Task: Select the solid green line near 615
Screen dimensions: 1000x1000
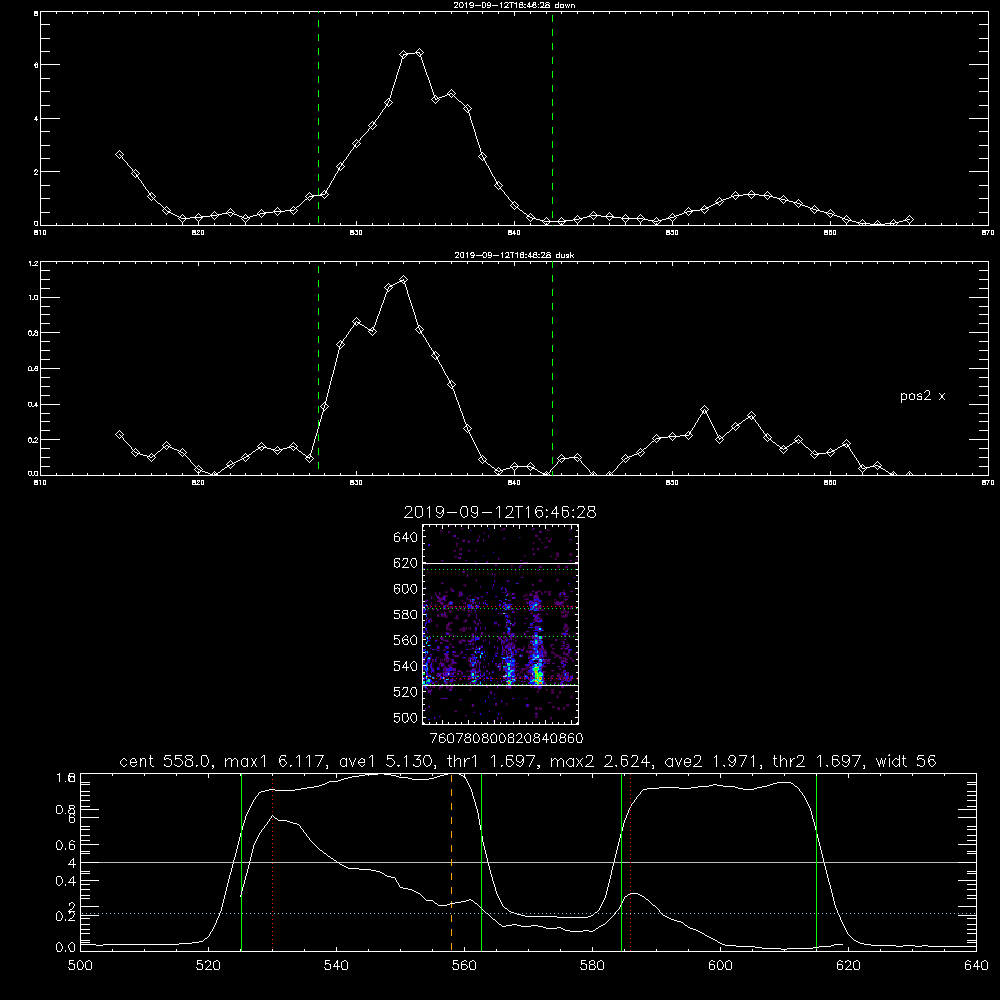Action: click(x=816, y=861)
